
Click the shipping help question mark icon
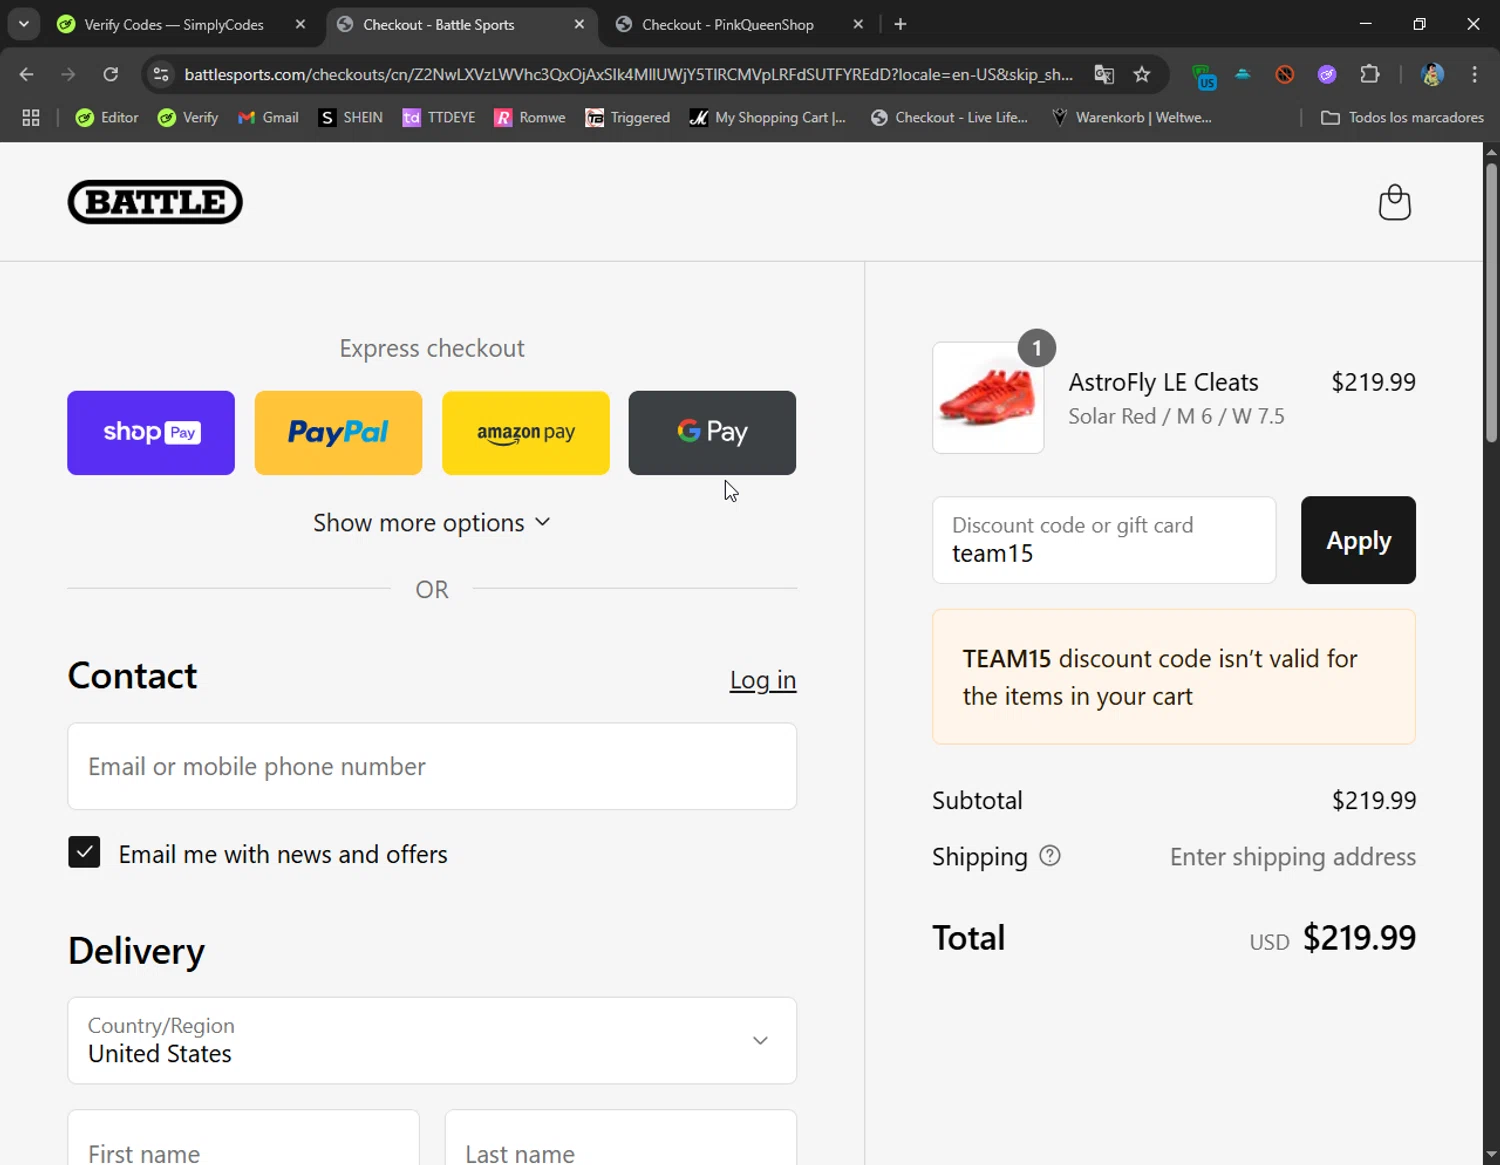click(x=1049, y=856)
